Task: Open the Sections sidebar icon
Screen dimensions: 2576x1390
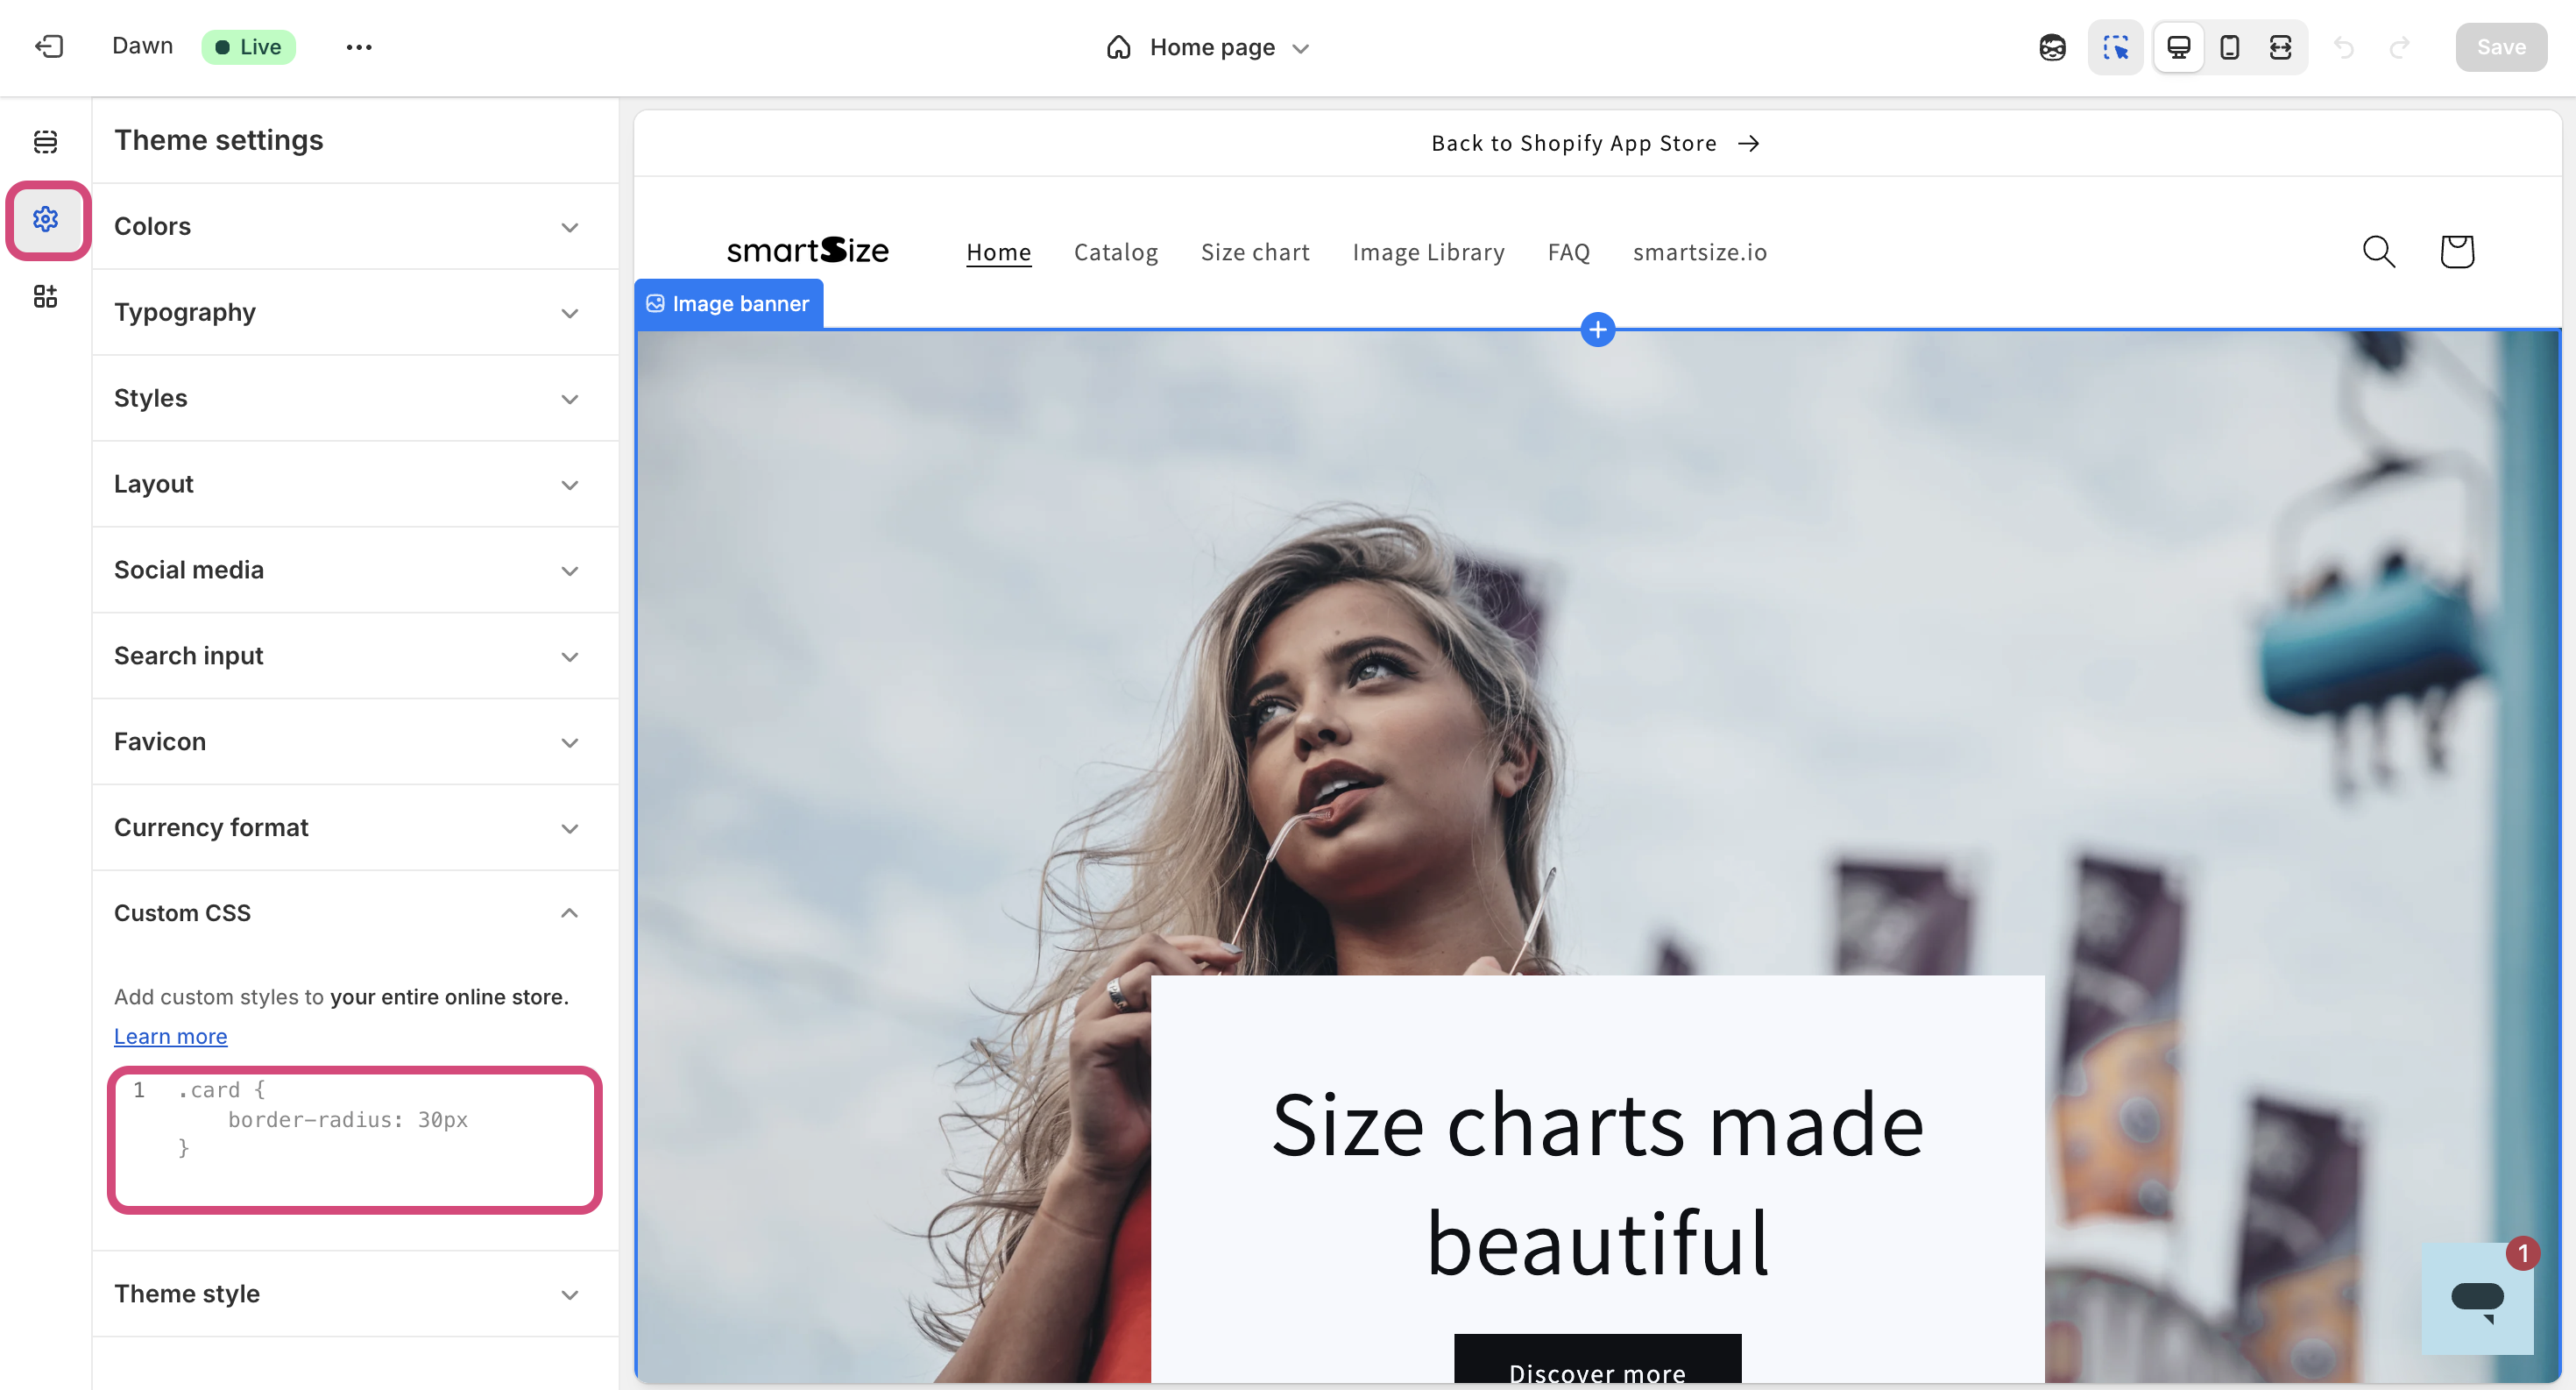Action: (45, 141)
